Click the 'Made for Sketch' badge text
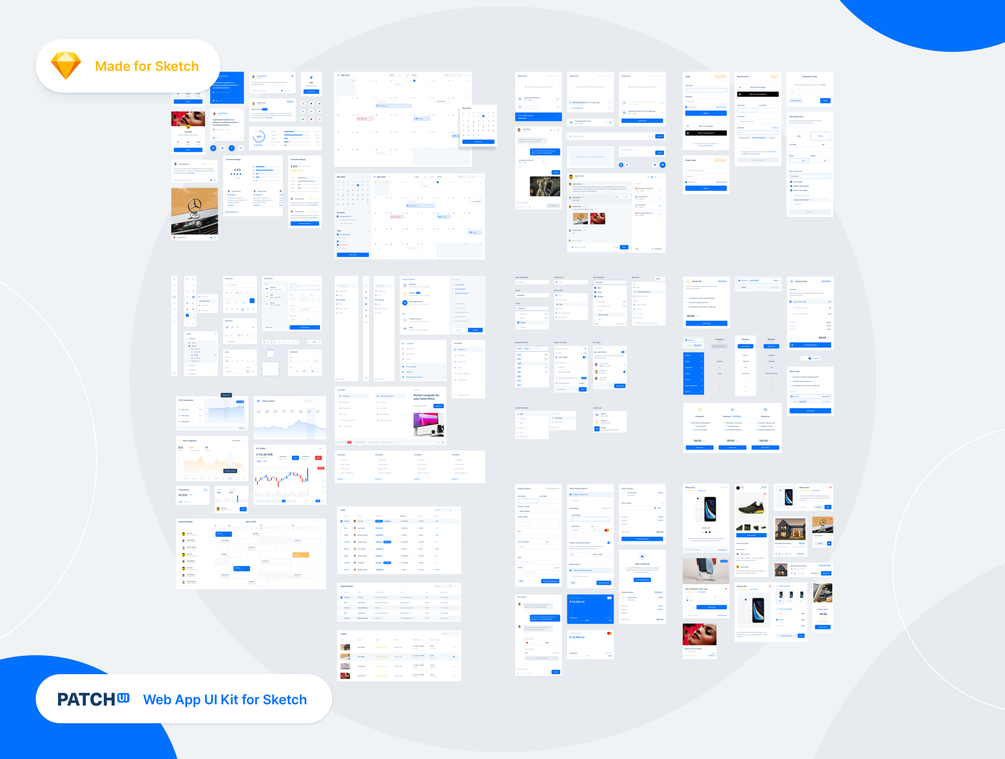Screen dimensions: 1005x759 tap(147, 66)
